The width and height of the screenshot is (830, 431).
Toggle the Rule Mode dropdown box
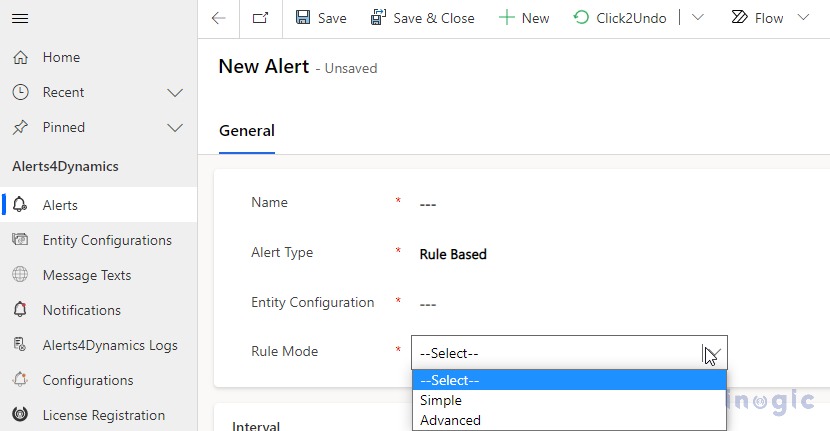click(x=570, y=353)
